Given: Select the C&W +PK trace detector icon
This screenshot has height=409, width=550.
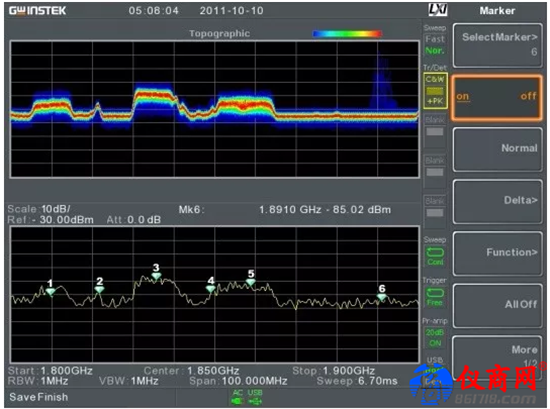Looking at the screenshot, I should coord(435,90).
